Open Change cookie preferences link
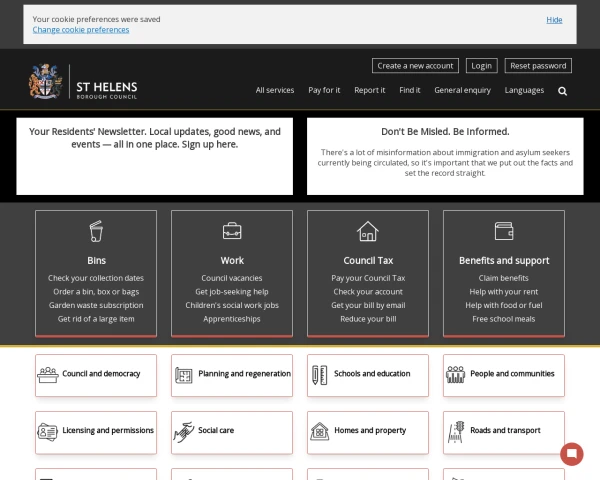Viewport: 600px width, 480px height. pos(81,30)
